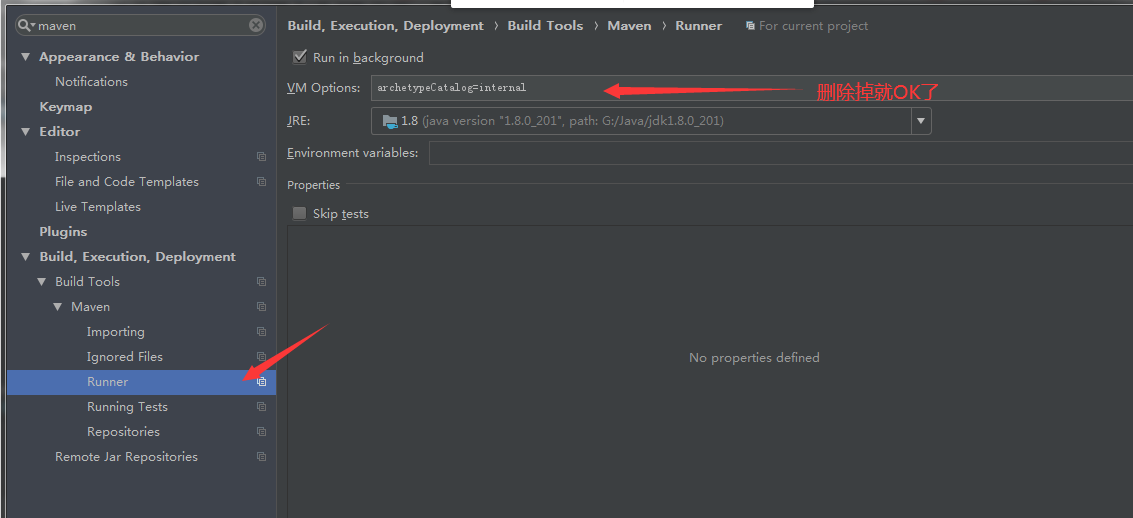The width and height of the screenshot is (1133, 518).
Task: Select Appearance & Behavior heading
Action: coord(119,56)
